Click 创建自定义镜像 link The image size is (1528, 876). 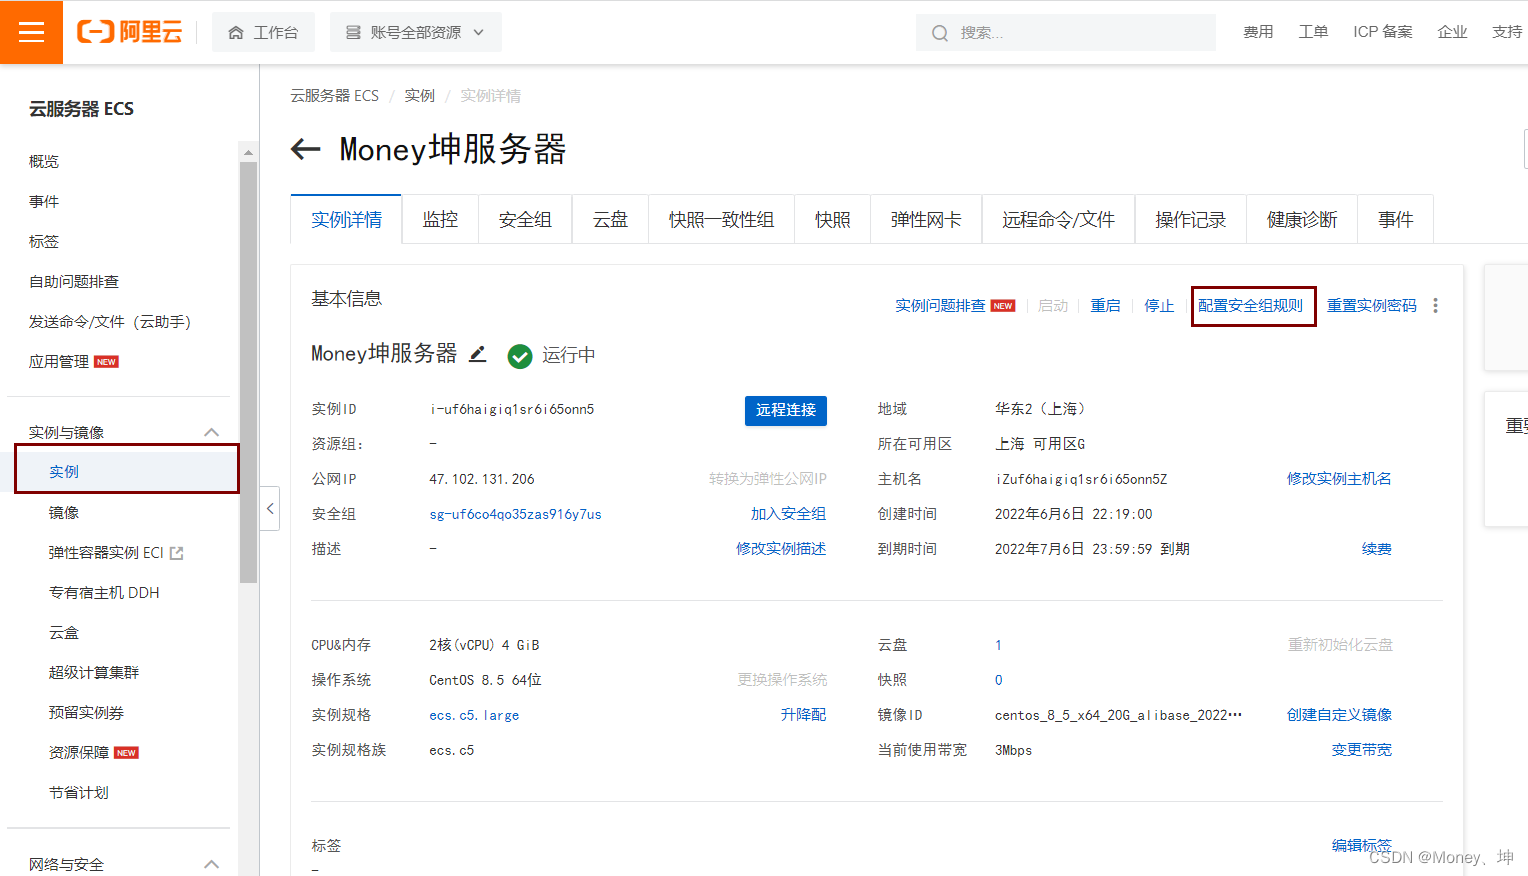[x=1339, y=715]
